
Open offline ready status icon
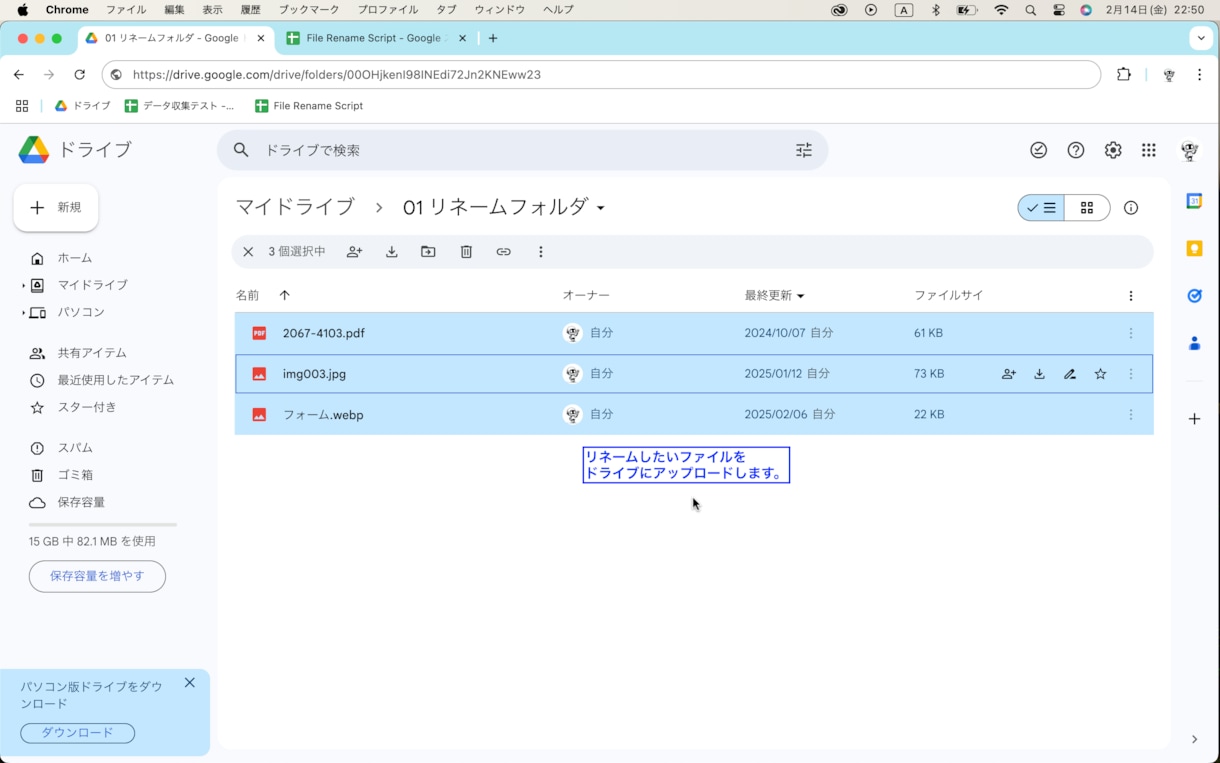tap(1039, 150)
